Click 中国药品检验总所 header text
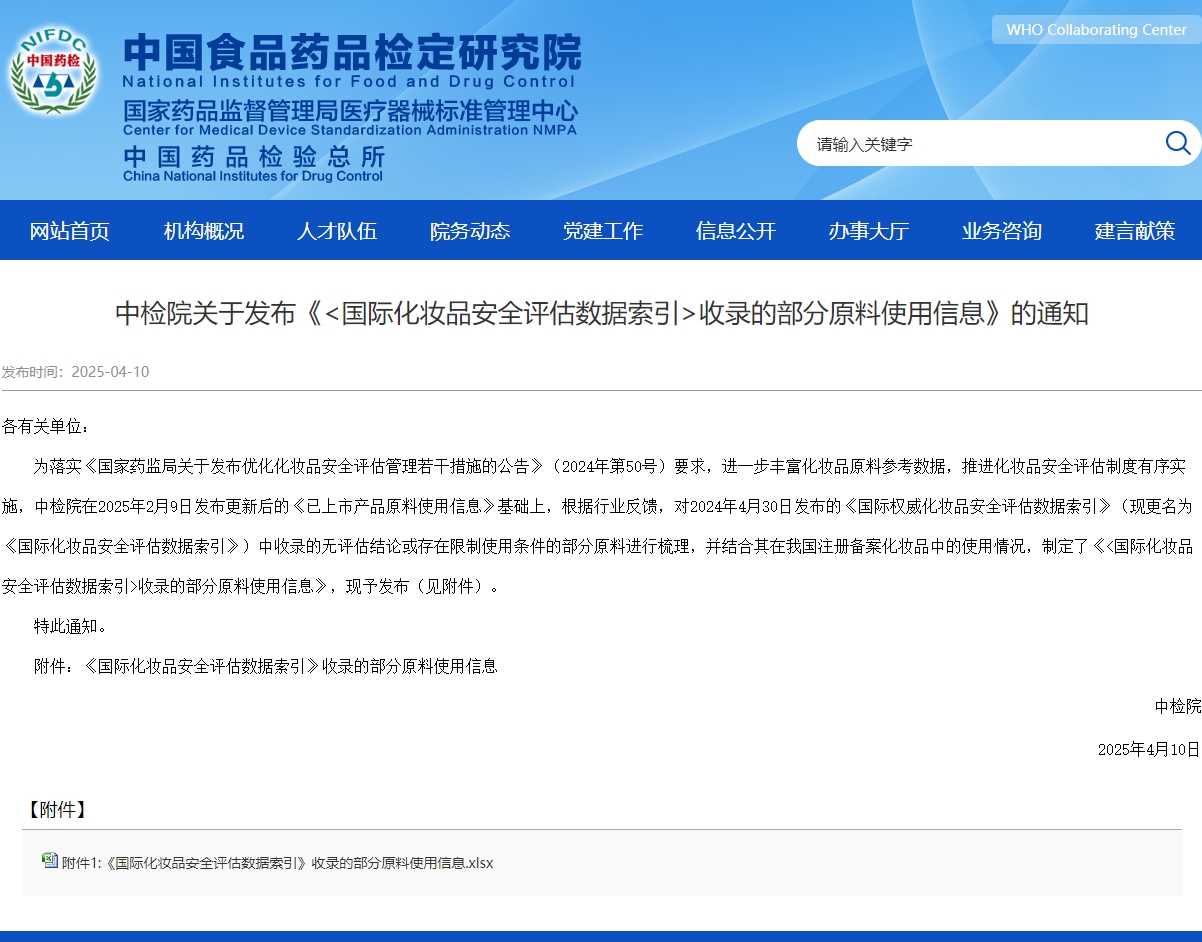The image size is (1202, 942). coord(254,157)
